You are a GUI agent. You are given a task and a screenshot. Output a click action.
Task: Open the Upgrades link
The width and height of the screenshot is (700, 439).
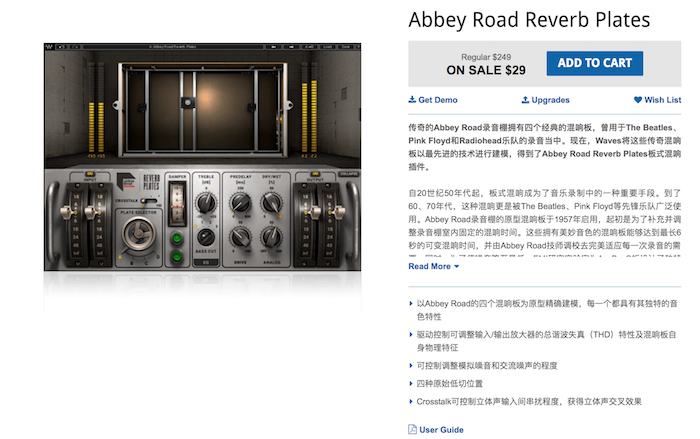[x=546, y=100]
